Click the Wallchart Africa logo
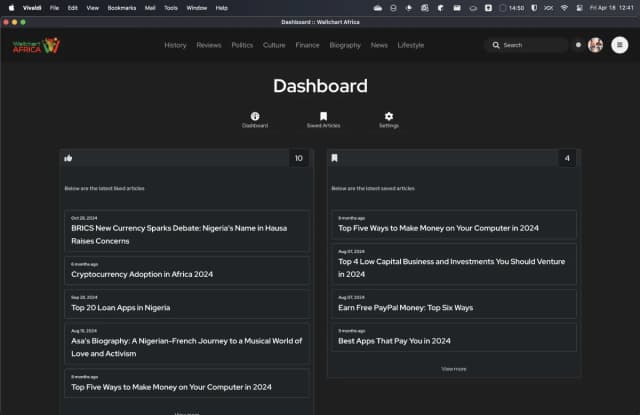Viewport: 640px width, 415px height. click(x=36, y=45)
